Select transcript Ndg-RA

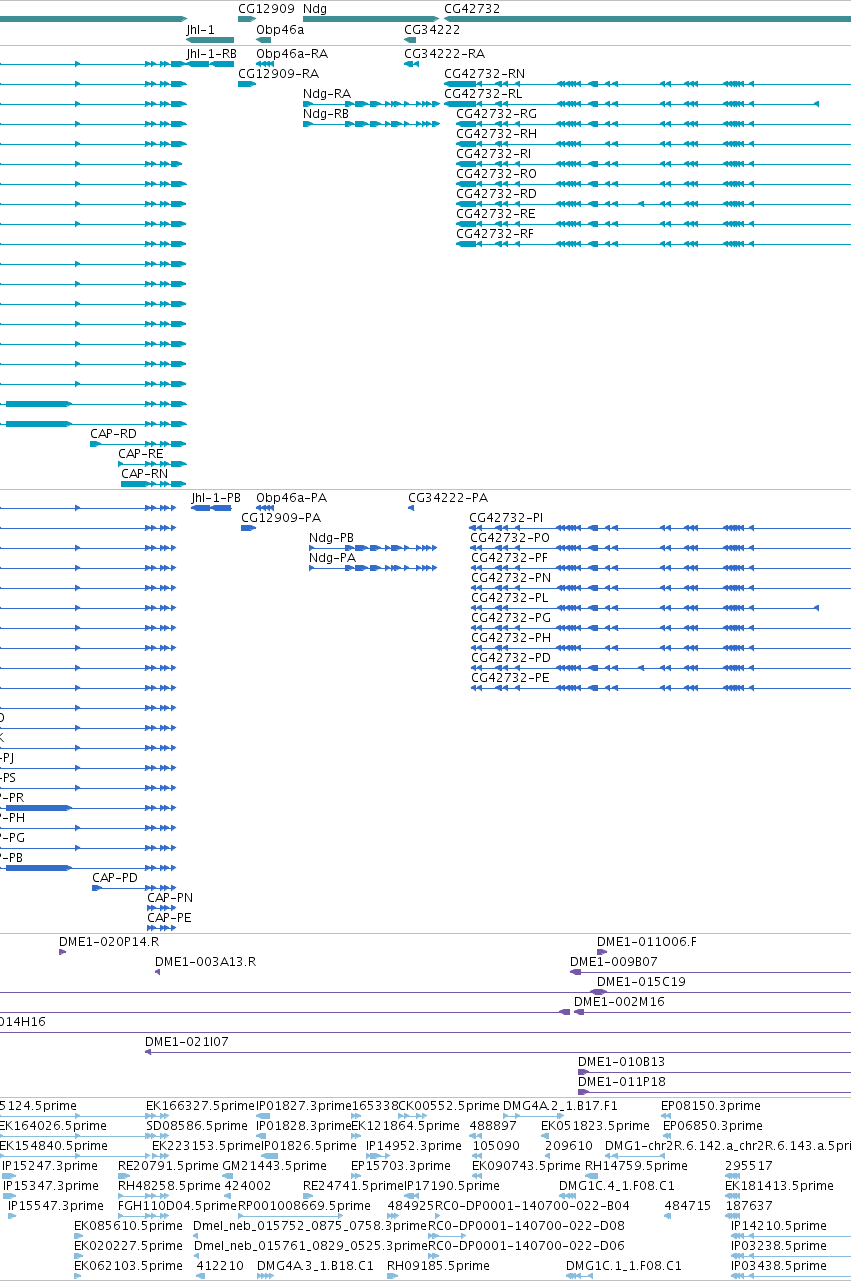327,94
